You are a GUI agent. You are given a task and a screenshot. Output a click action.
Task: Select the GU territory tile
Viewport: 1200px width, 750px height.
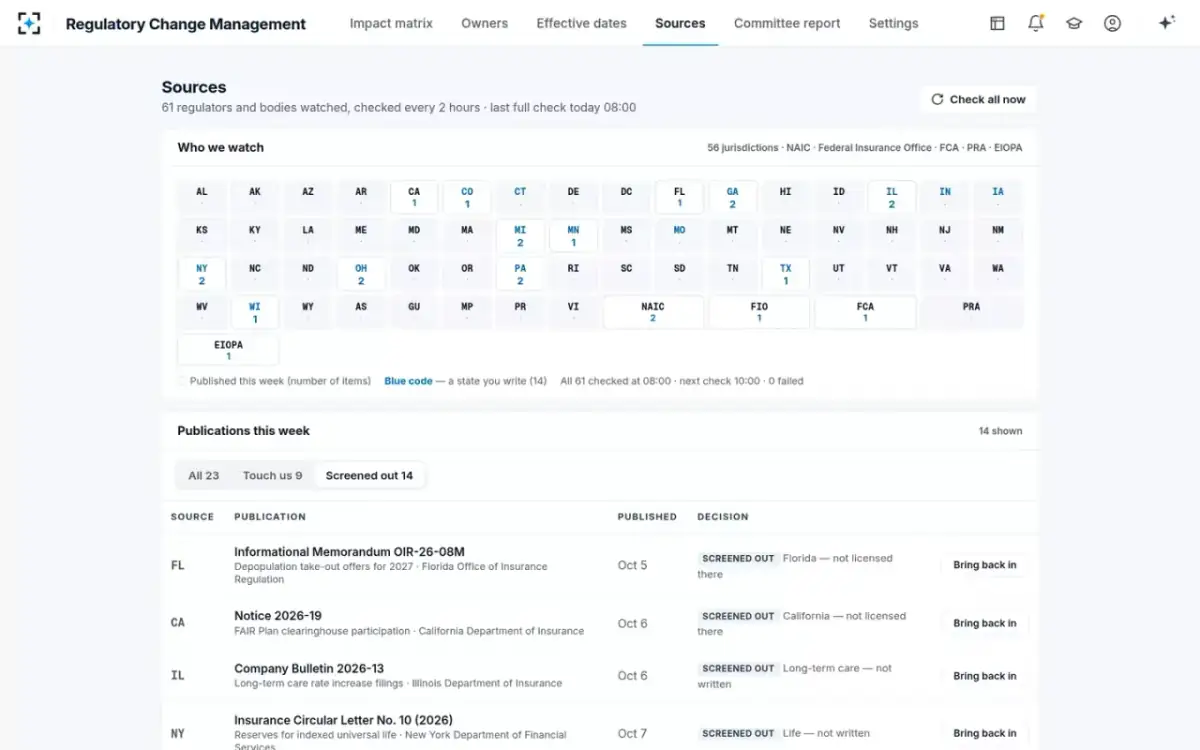[414, 312]
